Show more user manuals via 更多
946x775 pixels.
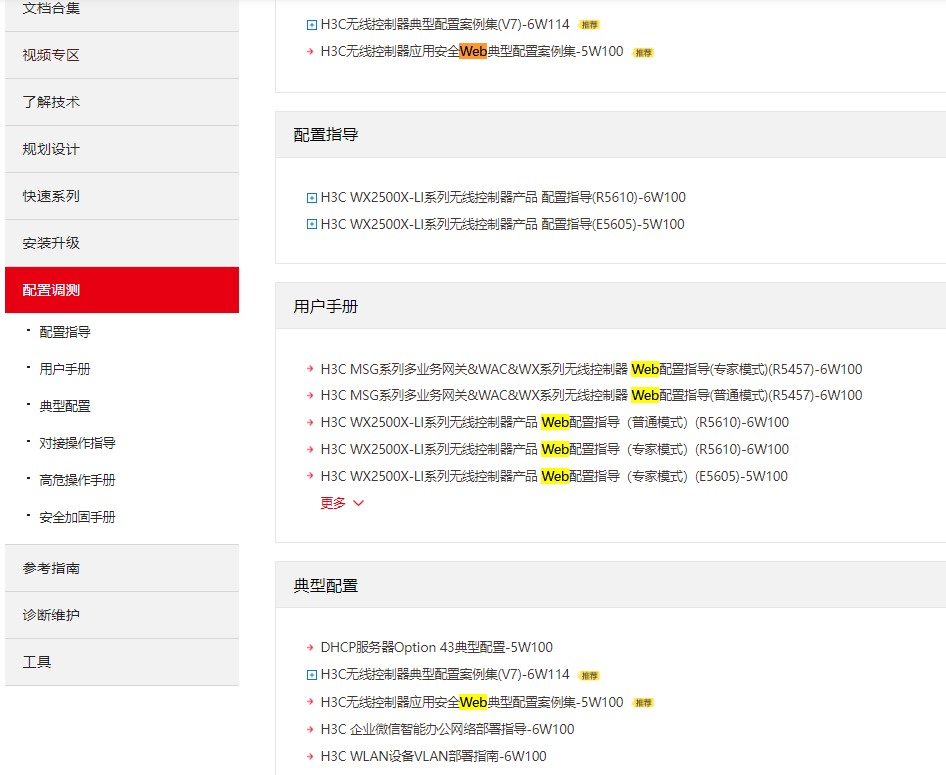[x=333, y=503]
